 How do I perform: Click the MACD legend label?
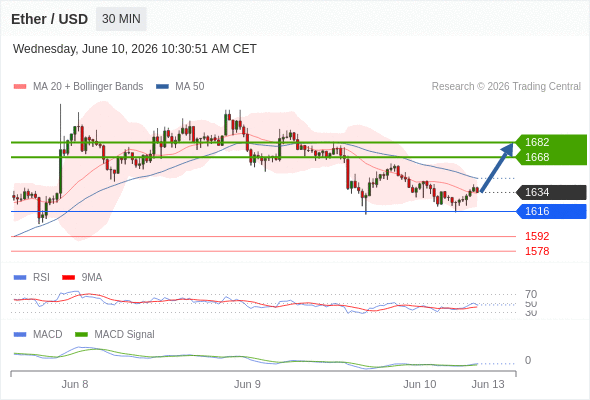(47, 335)
